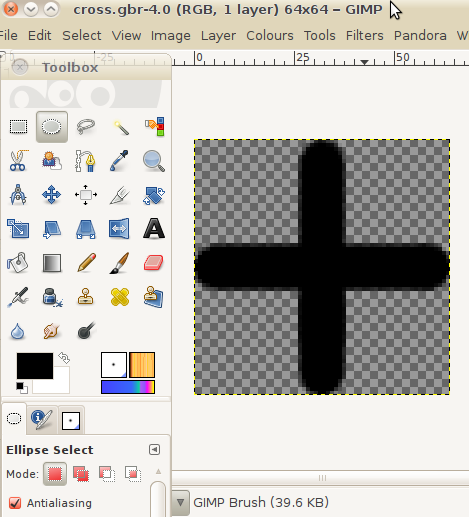Select the Clone stamp tool
The height and width of the screenshot is (517, 469).
(x=86, y=297)
